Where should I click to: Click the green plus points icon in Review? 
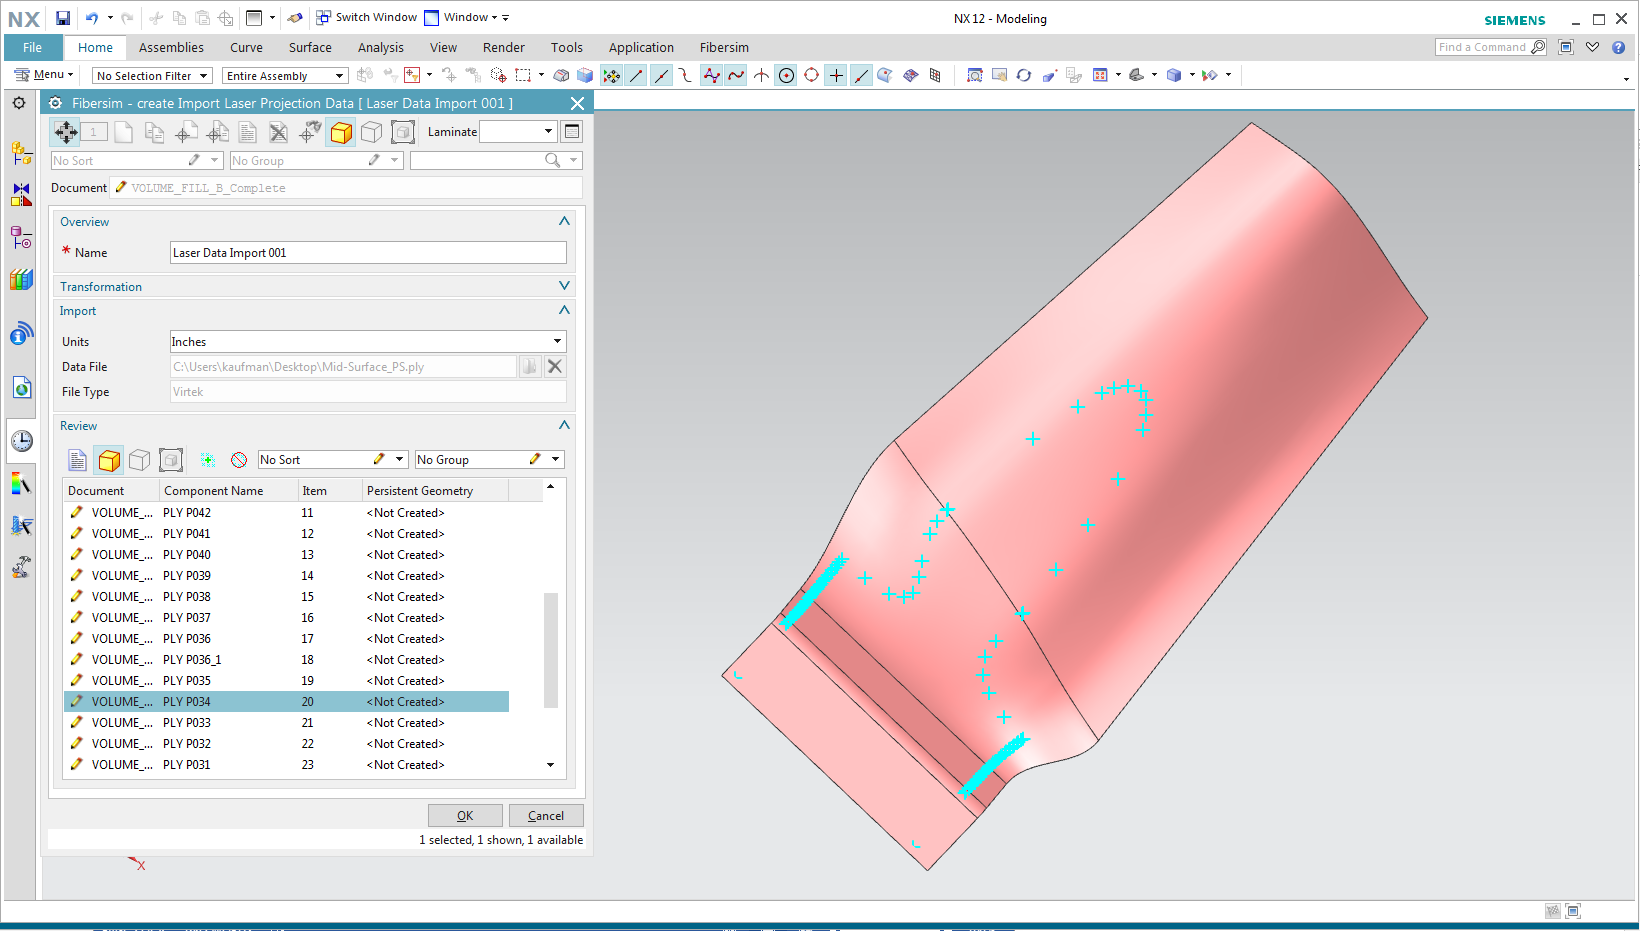[208, 460]
